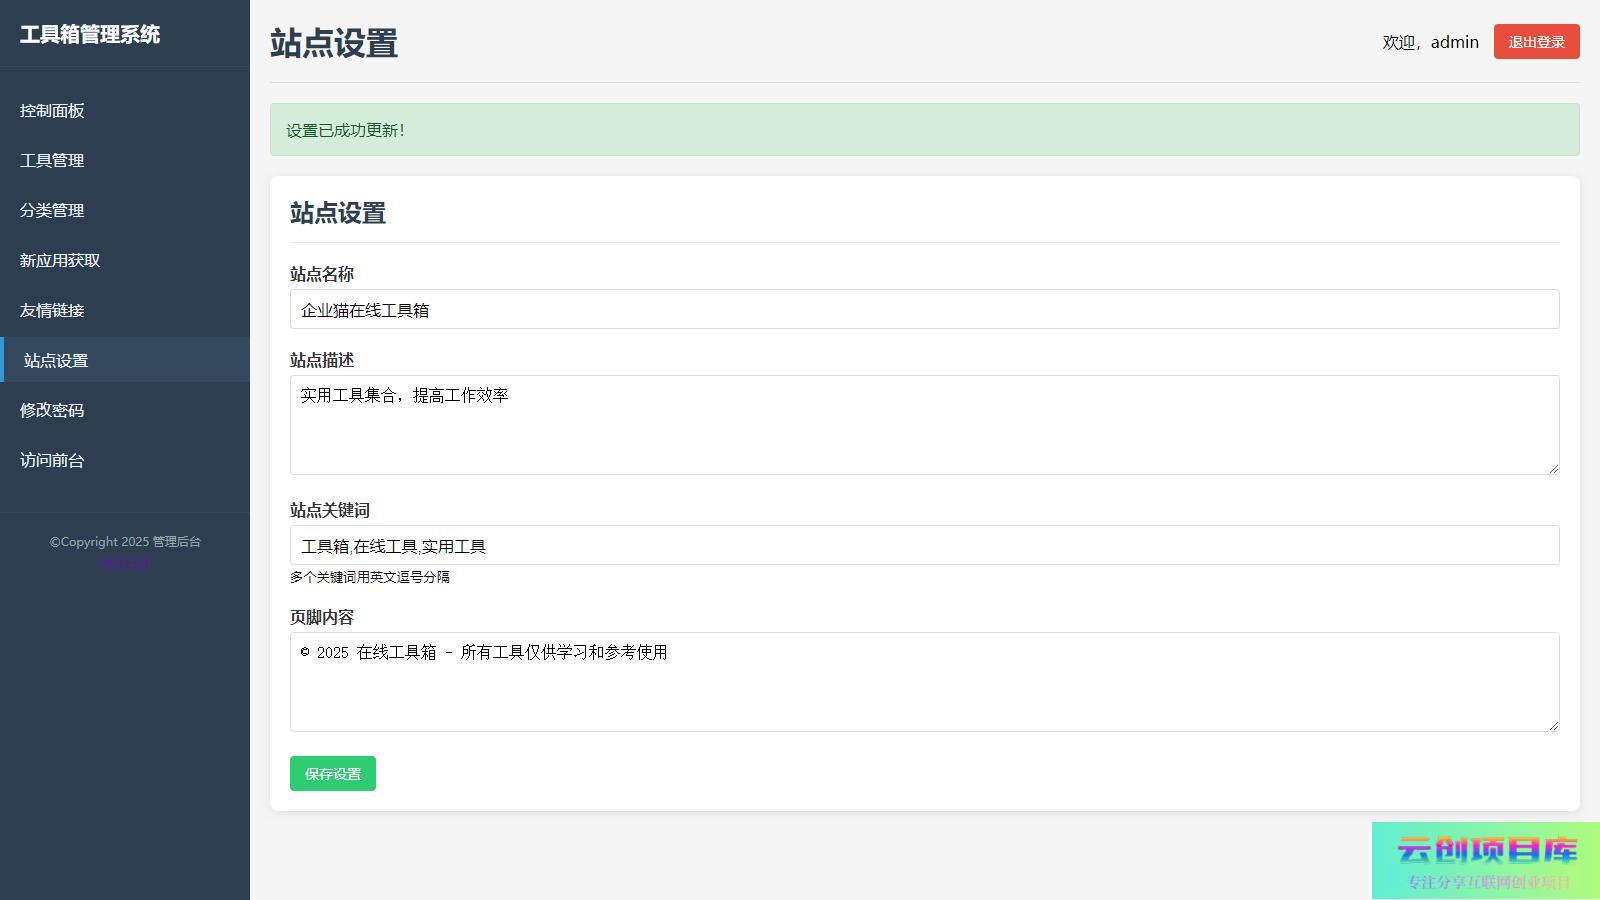1600x900 pixels.
Task: Click the 工具箱管理系统 sidebar title
Action: point(90,34)
